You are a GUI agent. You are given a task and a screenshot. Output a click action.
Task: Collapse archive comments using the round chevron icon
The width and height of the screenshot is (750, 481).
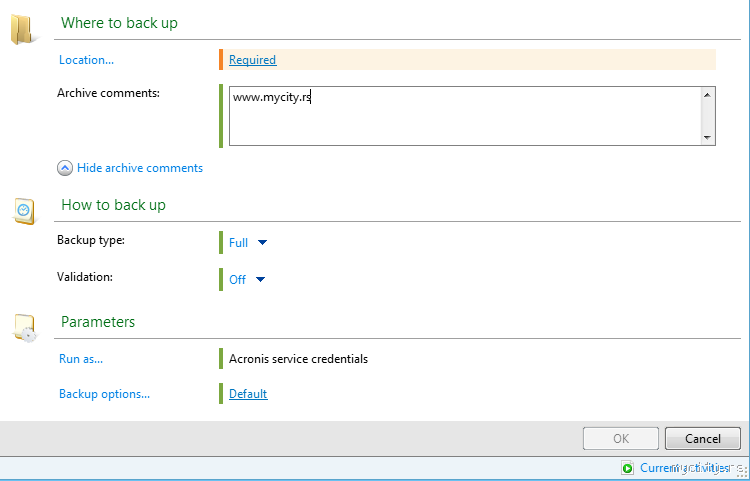[x=65, y=168]
